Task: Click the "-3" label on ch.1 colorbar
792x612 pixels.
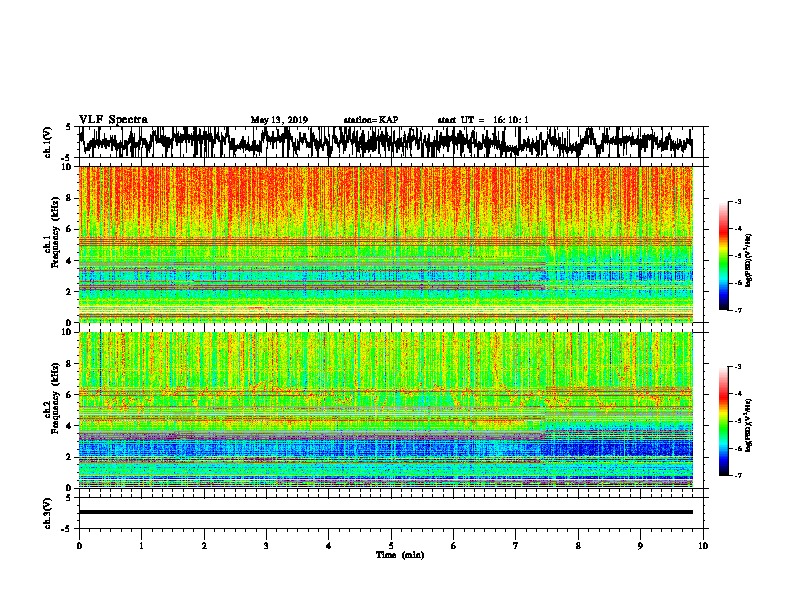Action: pyautogui.click(x=737, y=201)
